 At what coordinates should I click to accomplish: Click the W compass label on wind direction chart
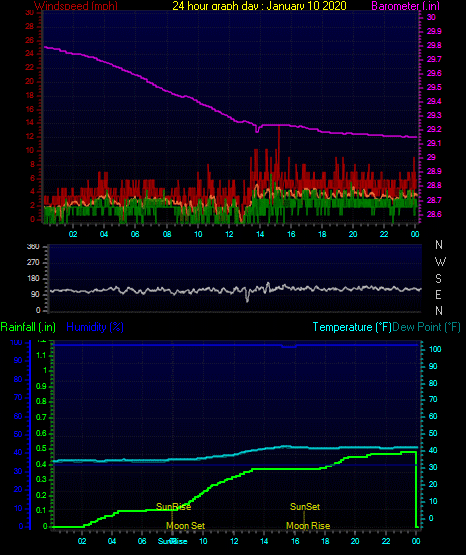(x=440, y=262)
